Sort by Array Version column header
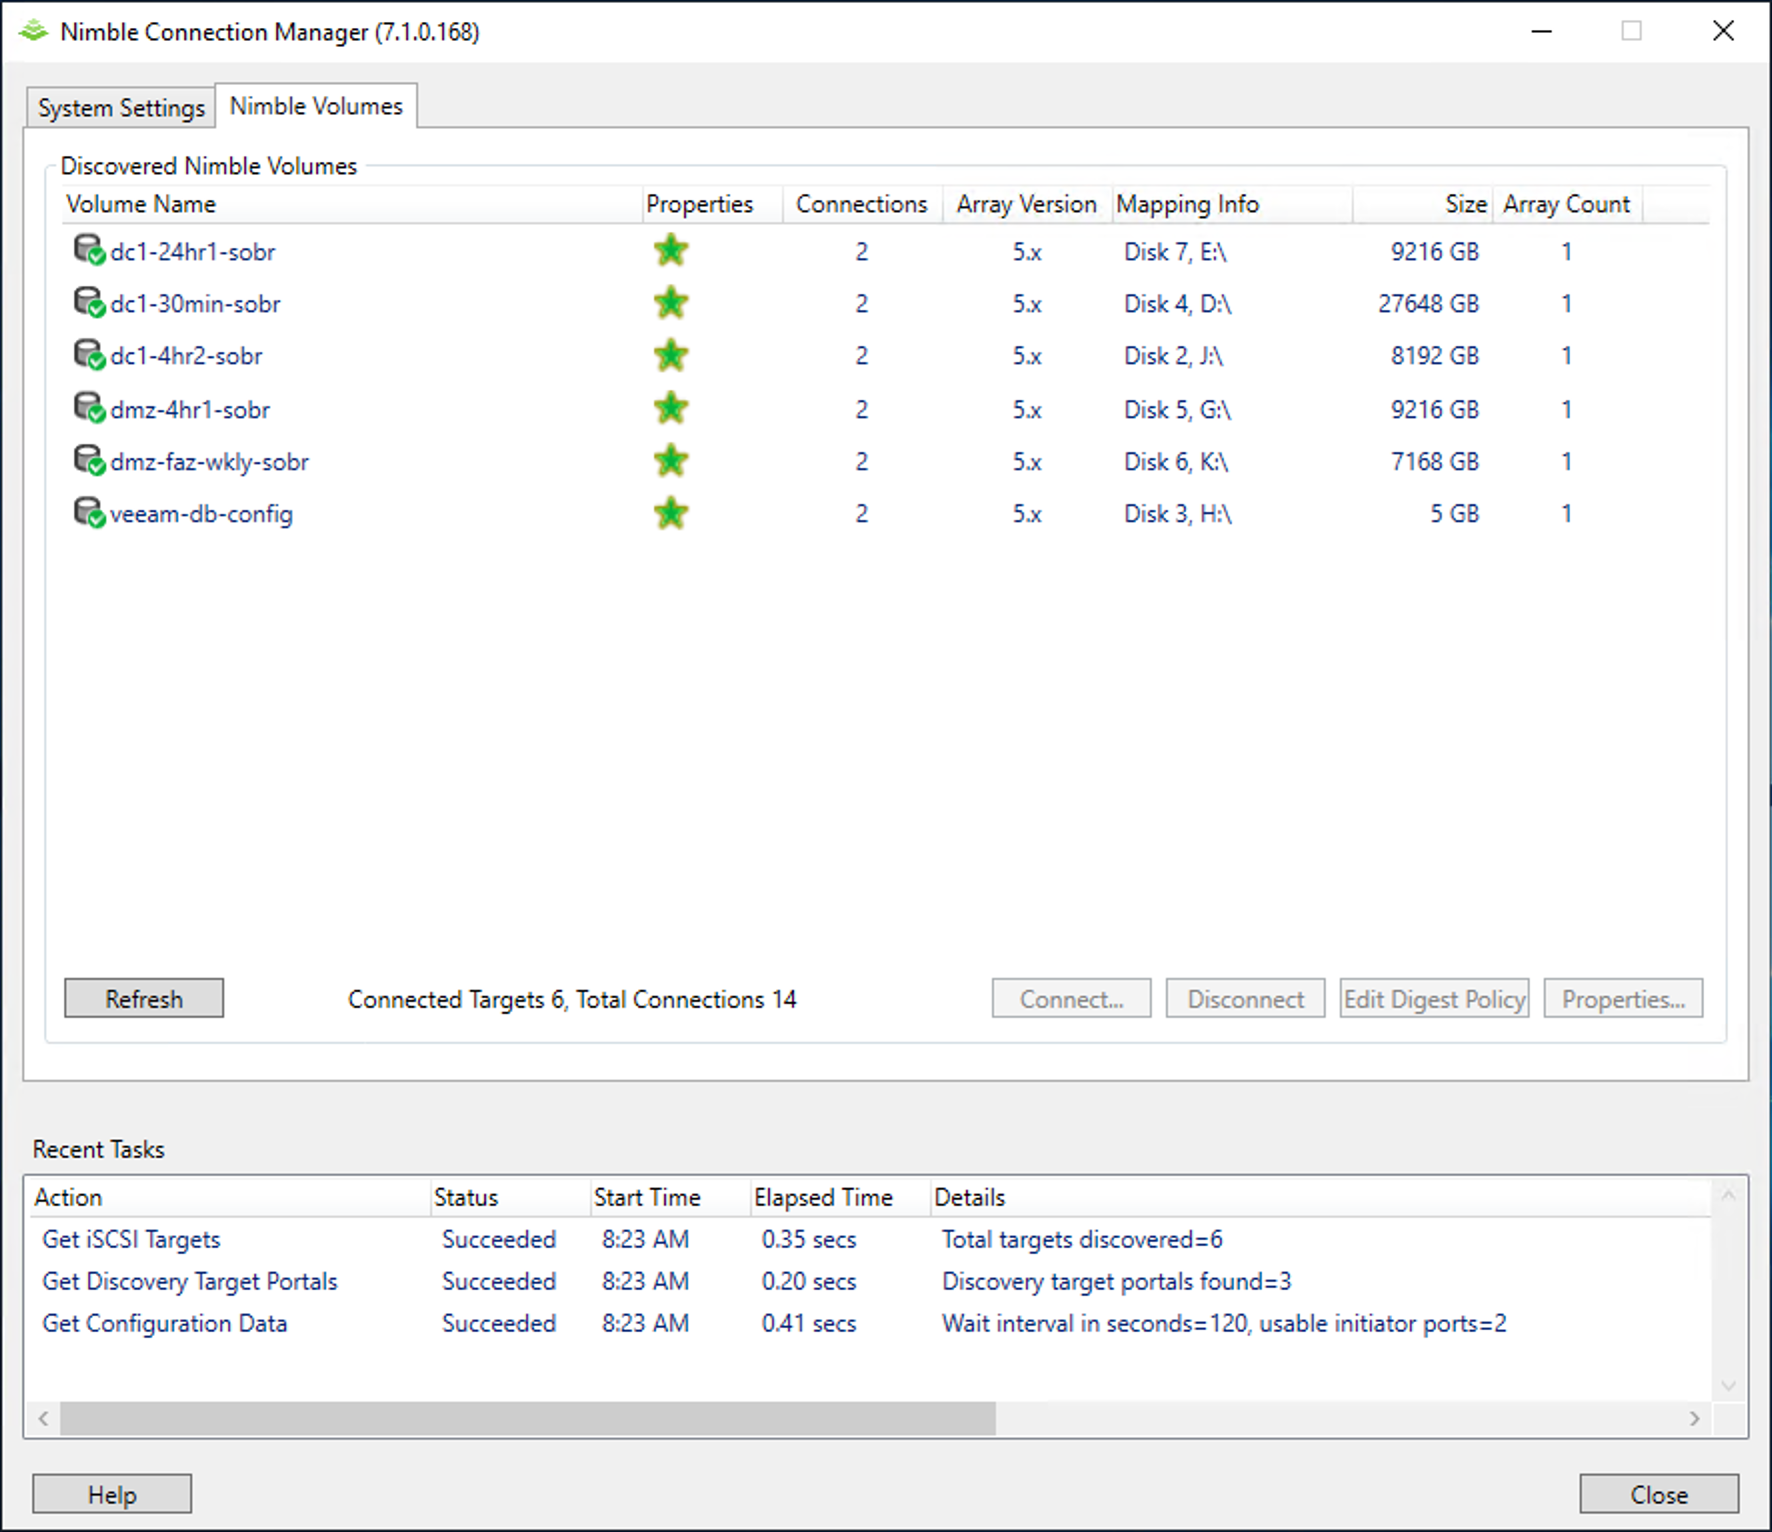The width and height of the screenshot is (1772, 1532). click(1027, 204)
